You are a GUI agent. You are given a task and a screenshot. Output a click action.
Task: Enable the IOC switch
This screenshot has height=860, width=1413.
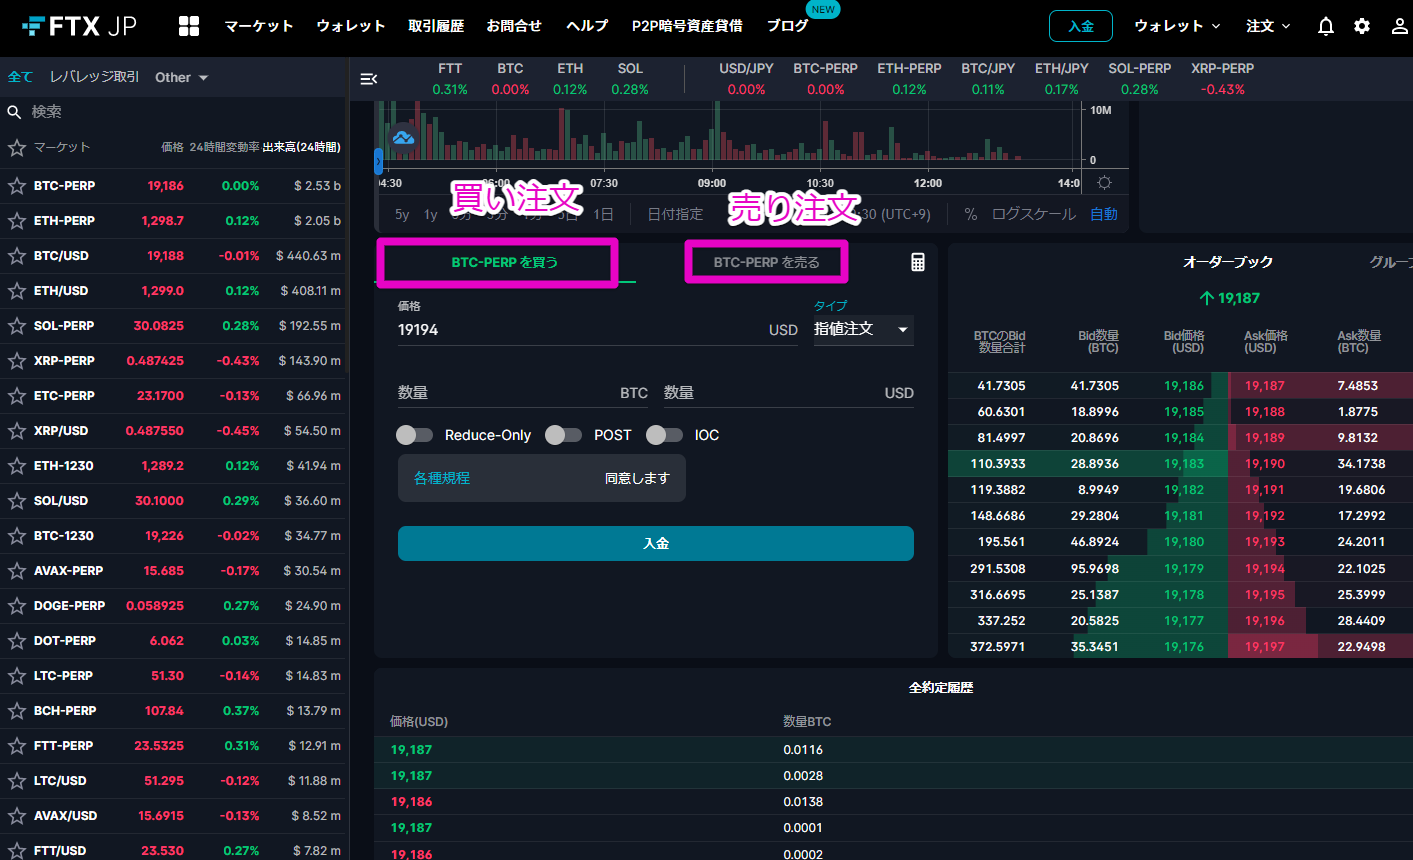pyautogui.click(x=664, y=435)
